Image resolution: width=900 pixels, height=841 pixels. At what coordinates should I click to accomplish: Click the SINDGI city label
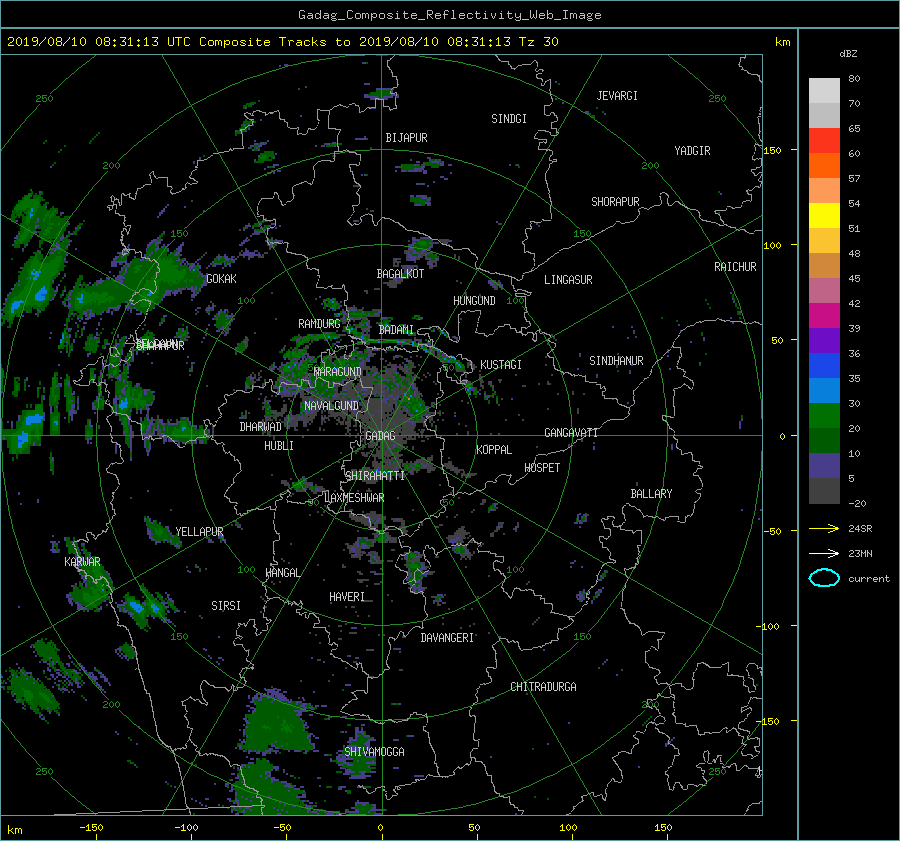(509, 119)
